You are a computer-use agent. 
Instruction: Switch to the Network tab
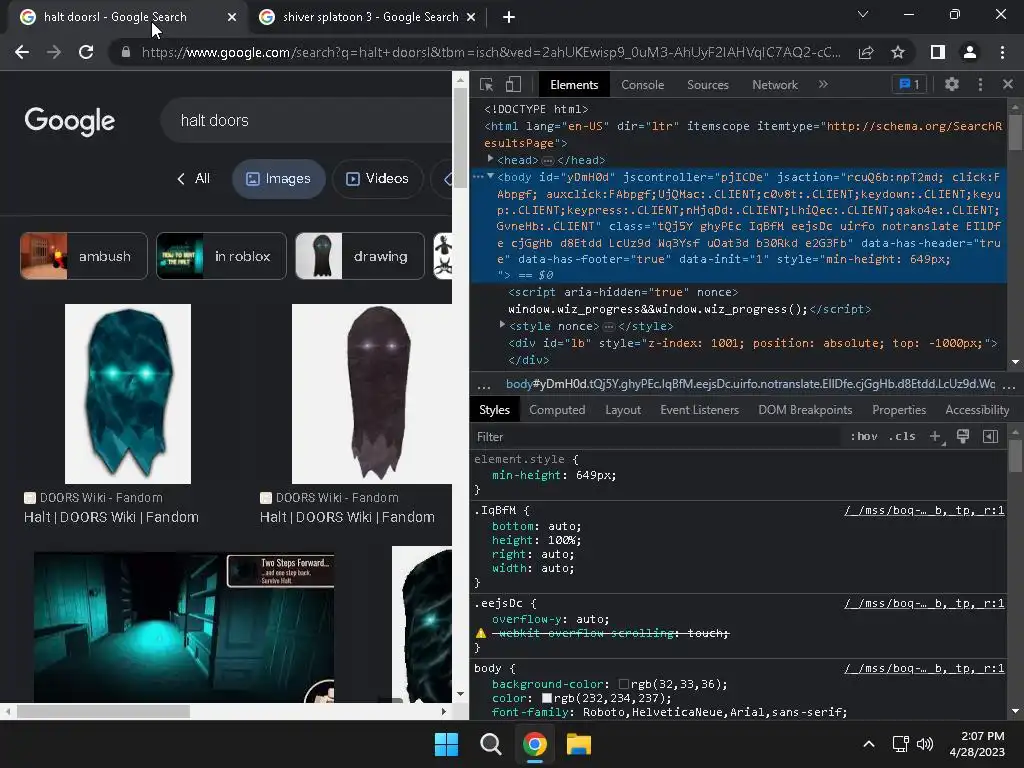coord(775,85)
